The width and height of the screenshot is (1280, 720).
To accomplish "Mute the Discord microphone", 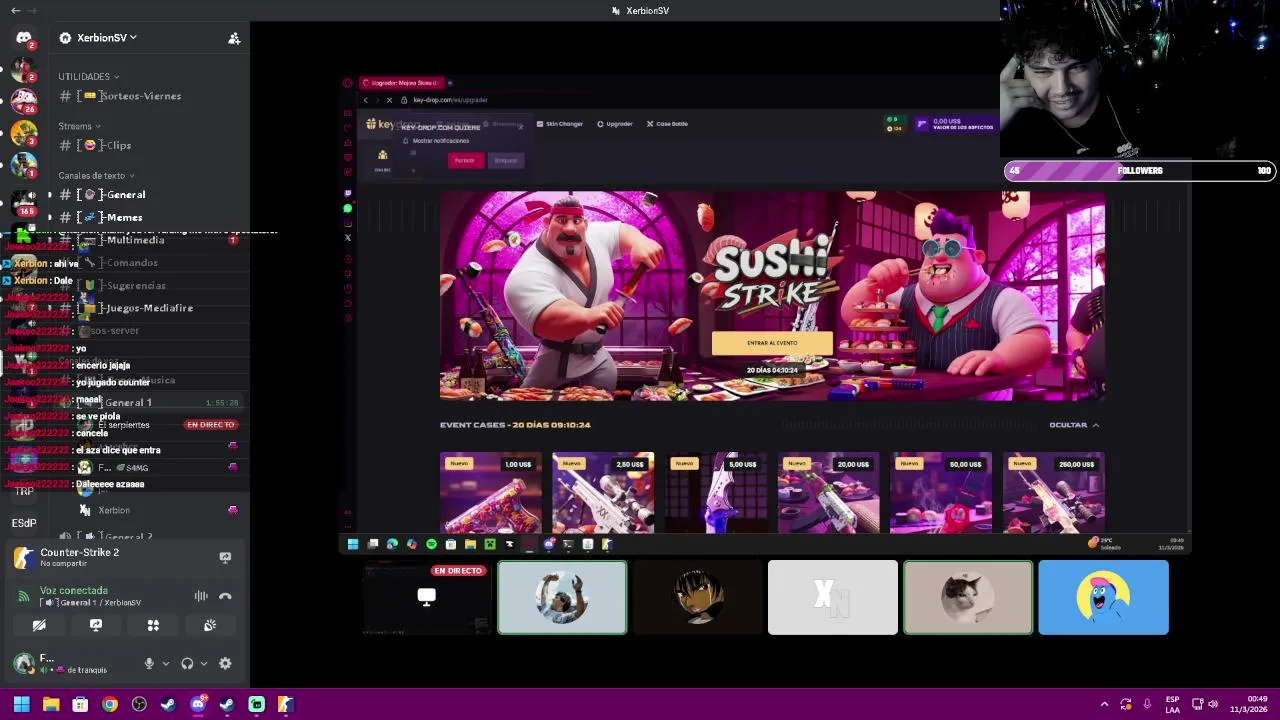I will 149,663.
